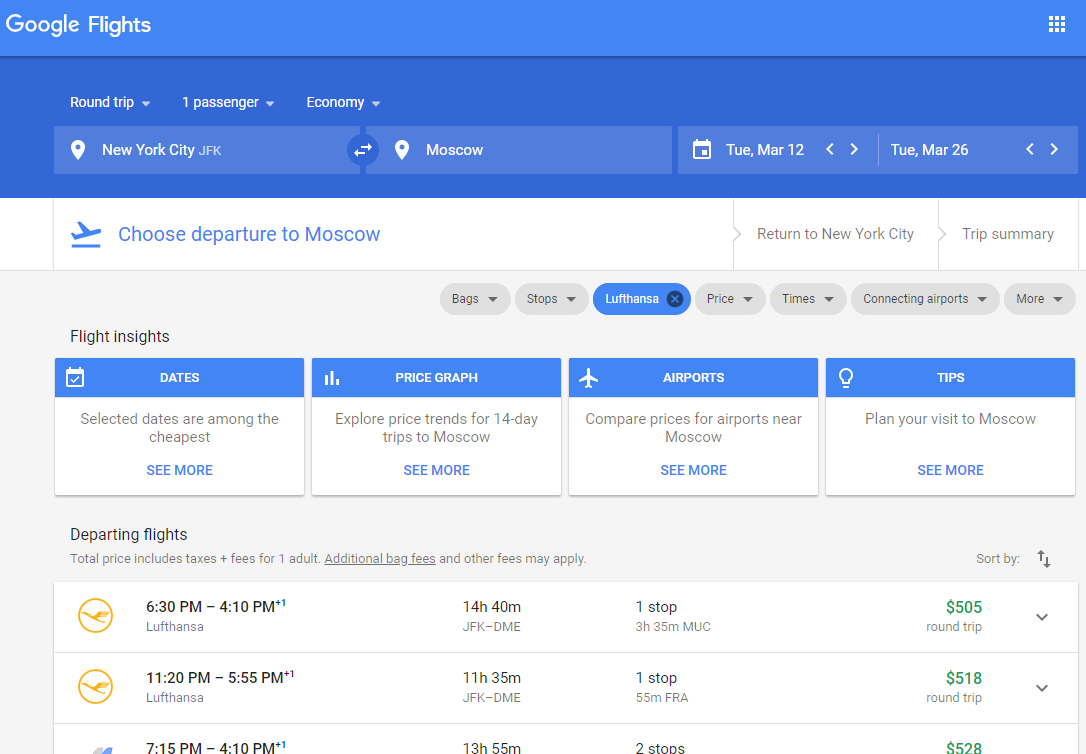Screen dimensions: 1086x754
Task: Remove the Lufthansa filter chip
Action: tap(675, 299)
